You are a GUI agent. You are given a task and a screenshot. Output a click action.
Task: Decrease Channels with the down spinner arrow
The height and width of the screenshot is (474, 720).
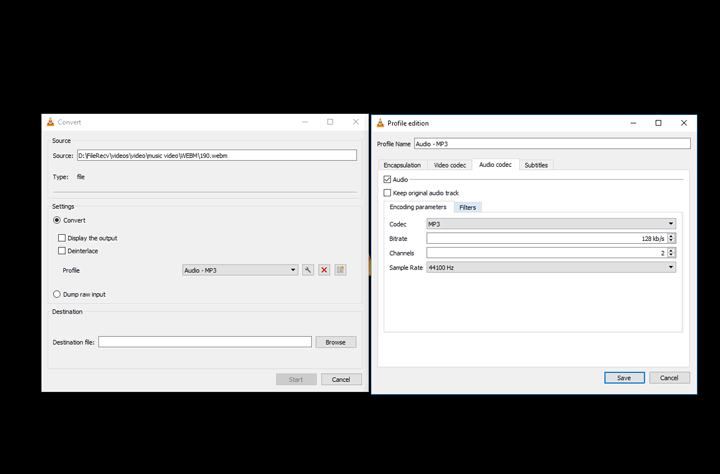point(671,255)
